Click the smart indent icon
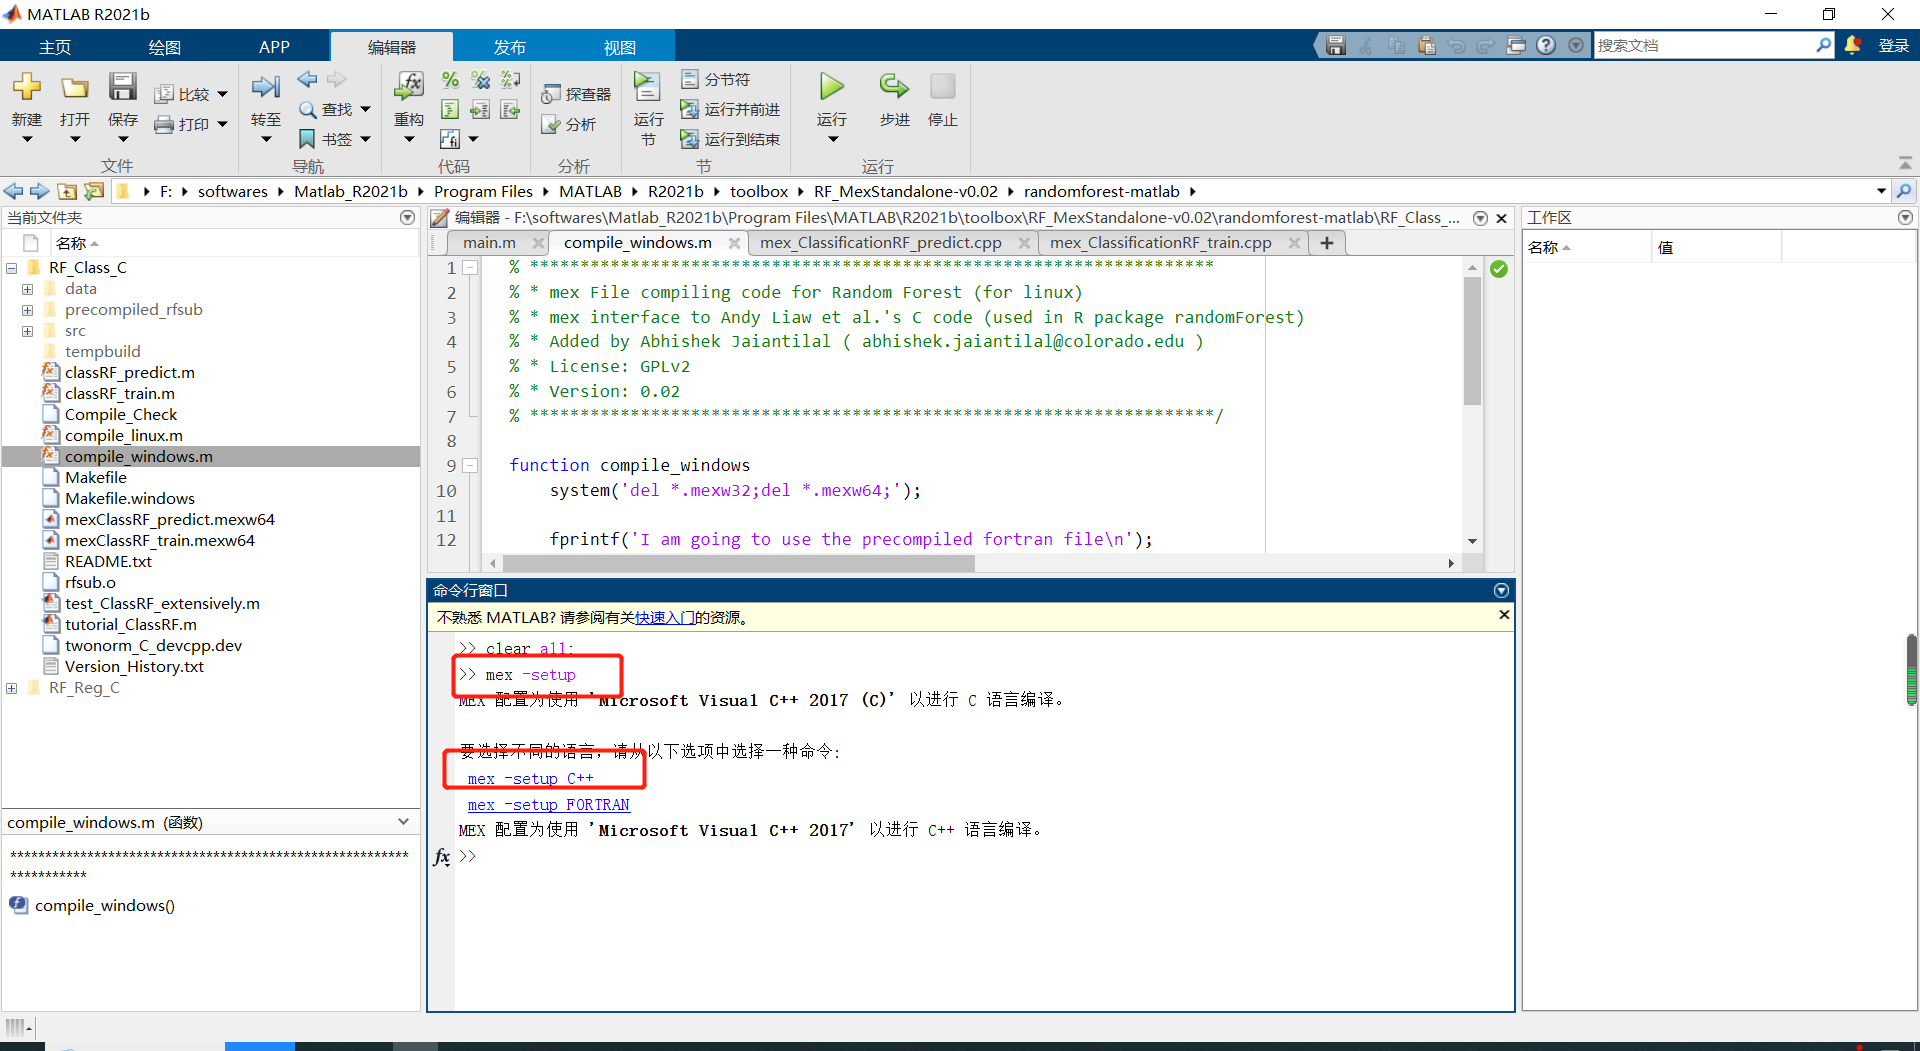1920x1051 pixels. coord(451,109)
